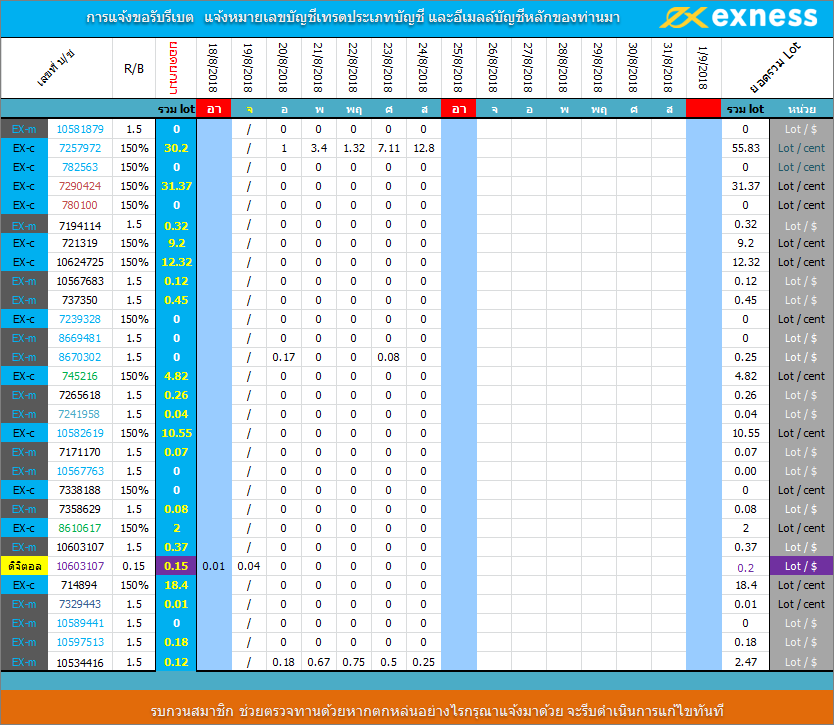Select account number 721319
Screen dimensions: 834x725
80,244
